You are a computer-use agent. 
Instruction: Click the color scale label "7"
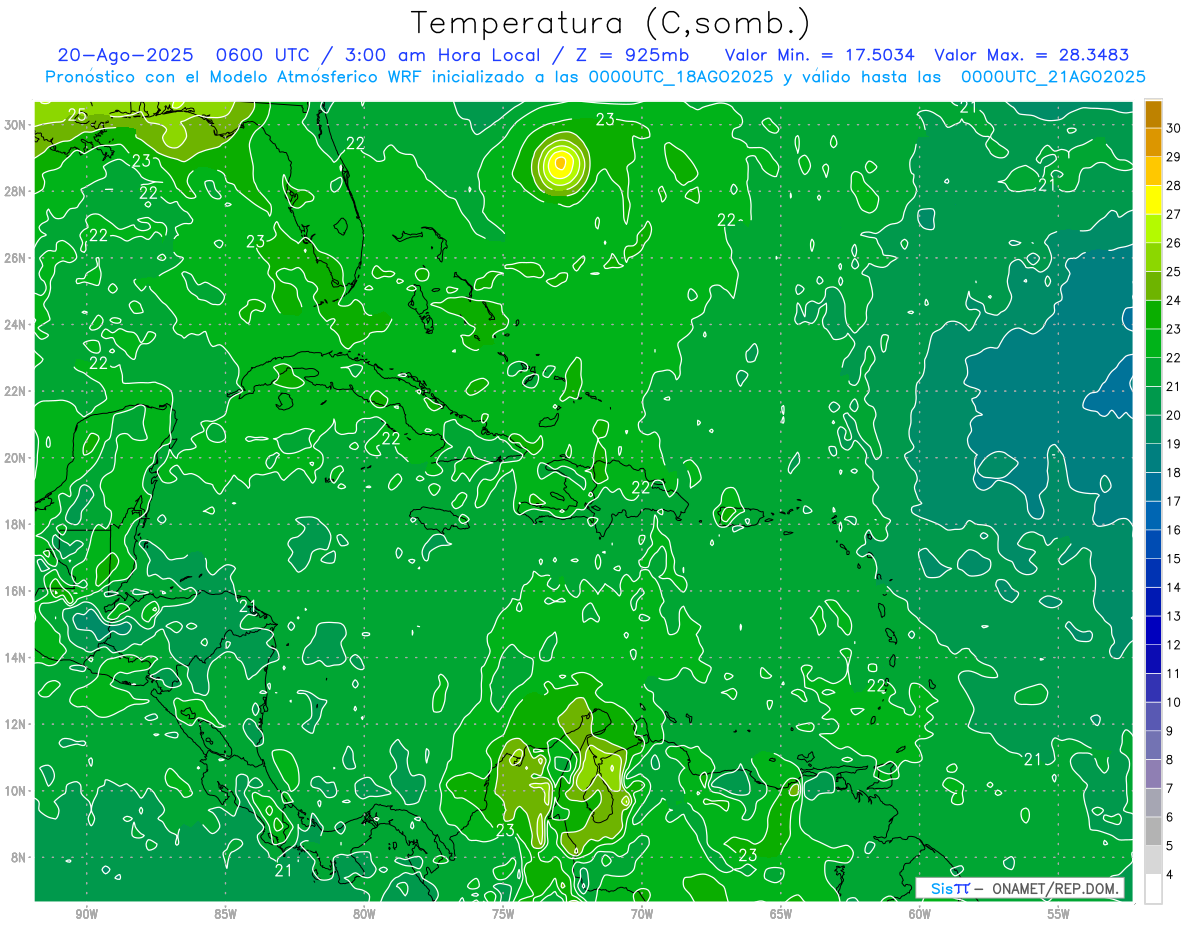pos(1170,788)
